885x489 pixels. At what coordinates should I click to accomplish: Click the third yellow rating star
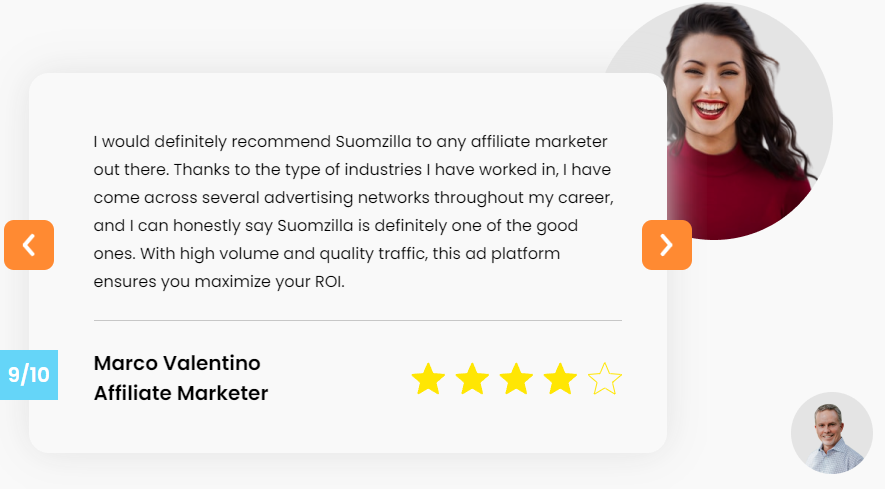pos(516,379)
